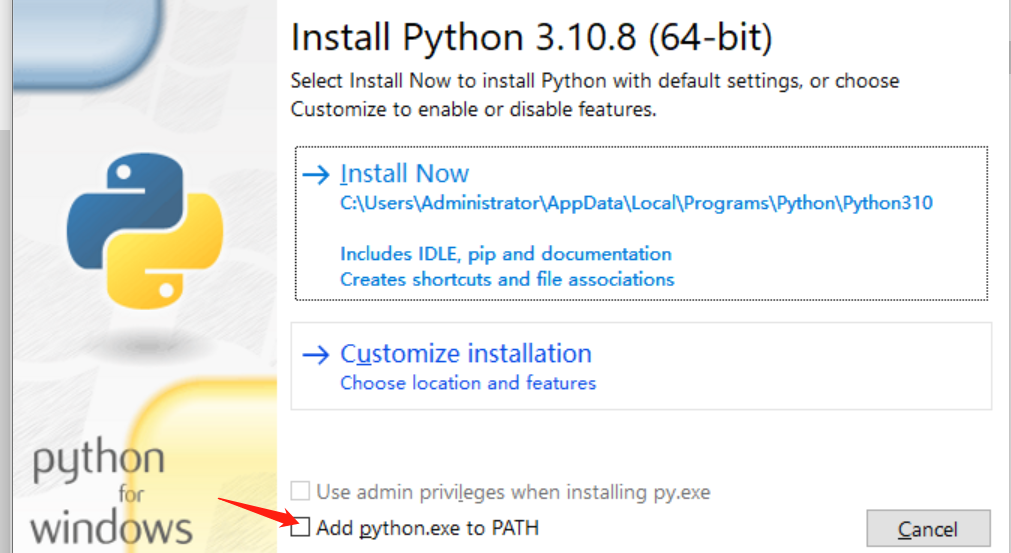Screen dimensions: 1011x553
Task: Click 'Includes IDLE, pip and documentation' line
Action: click(x=506, y=254)
